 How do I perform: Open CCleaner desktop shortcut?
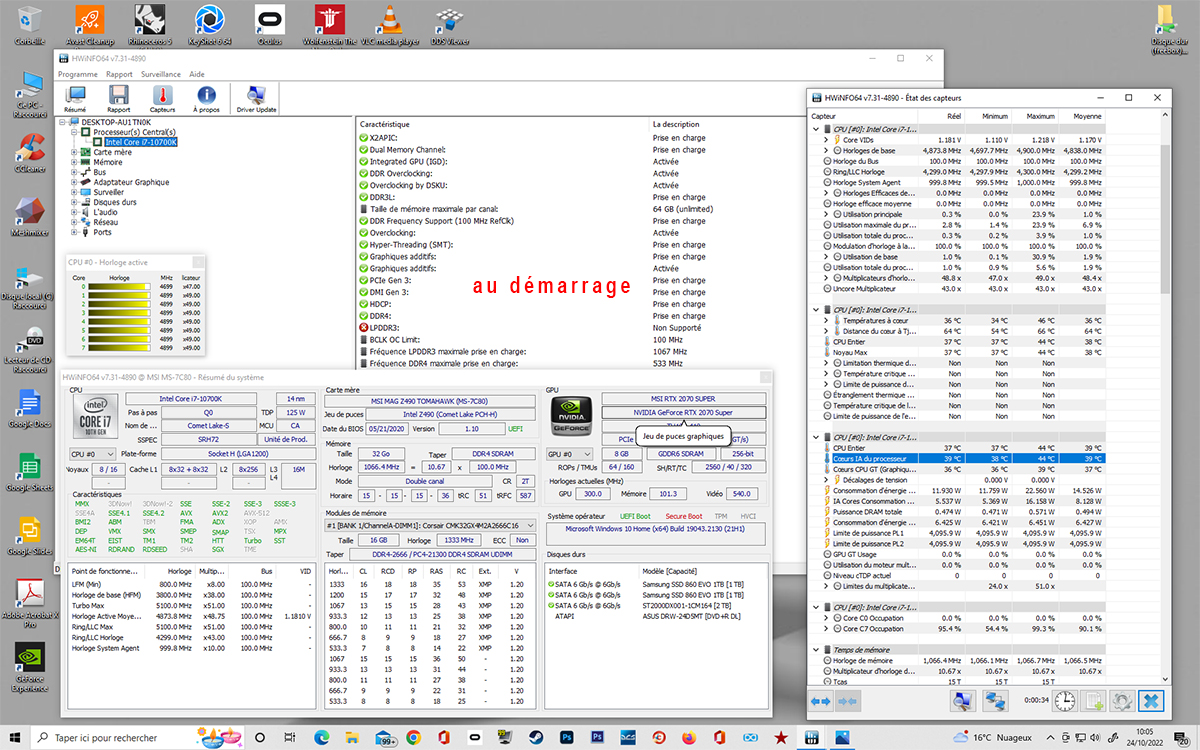(32, 153)
